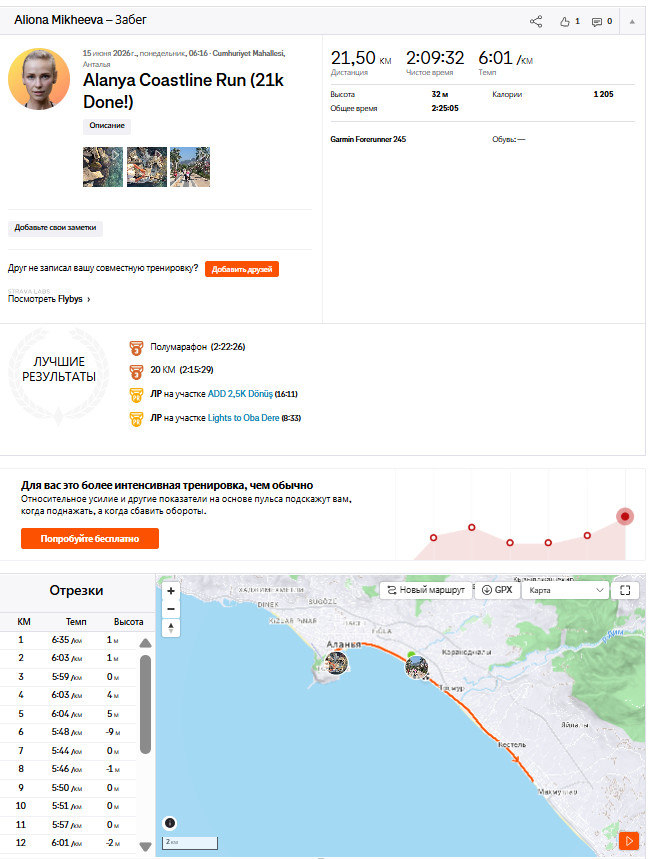Click the highlighted red point on the intensity chart
Image resolution: width=654 pixels, height=859 pixels.
point(625,516)
